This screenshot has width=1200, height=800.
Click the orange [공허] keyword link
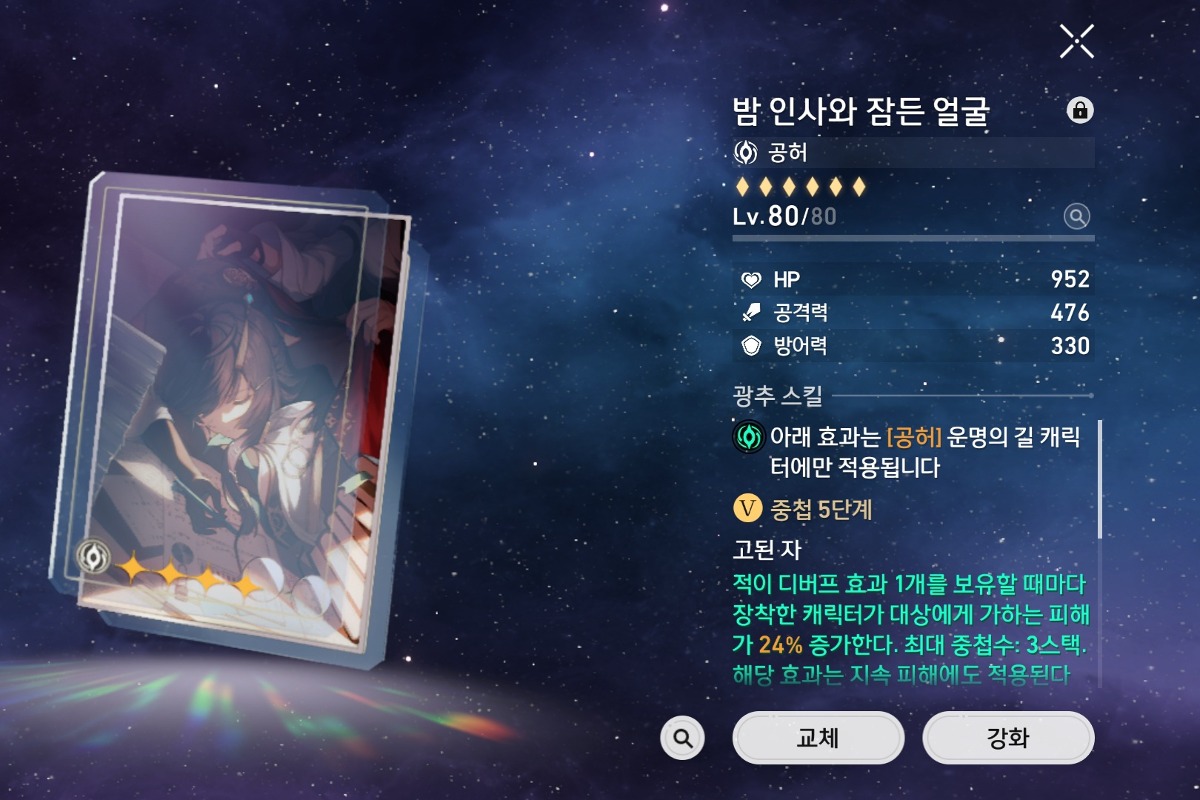coord(915,438)
